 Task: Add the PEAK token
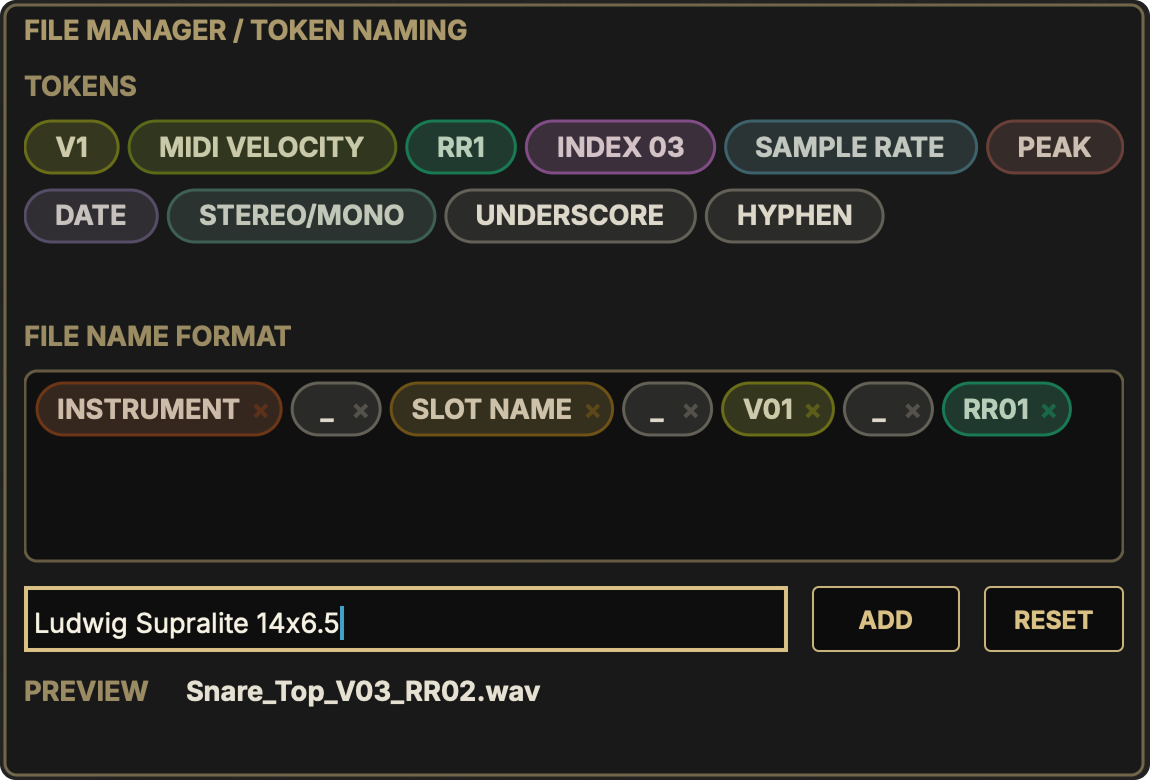coord(1055,147)
